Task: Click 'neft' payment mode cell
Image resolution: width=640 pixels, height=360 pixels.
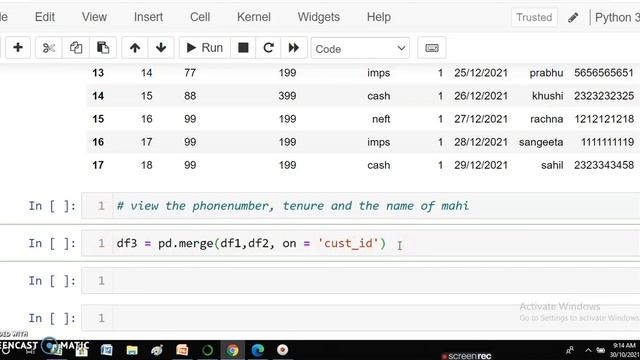Action: (381, 119)
